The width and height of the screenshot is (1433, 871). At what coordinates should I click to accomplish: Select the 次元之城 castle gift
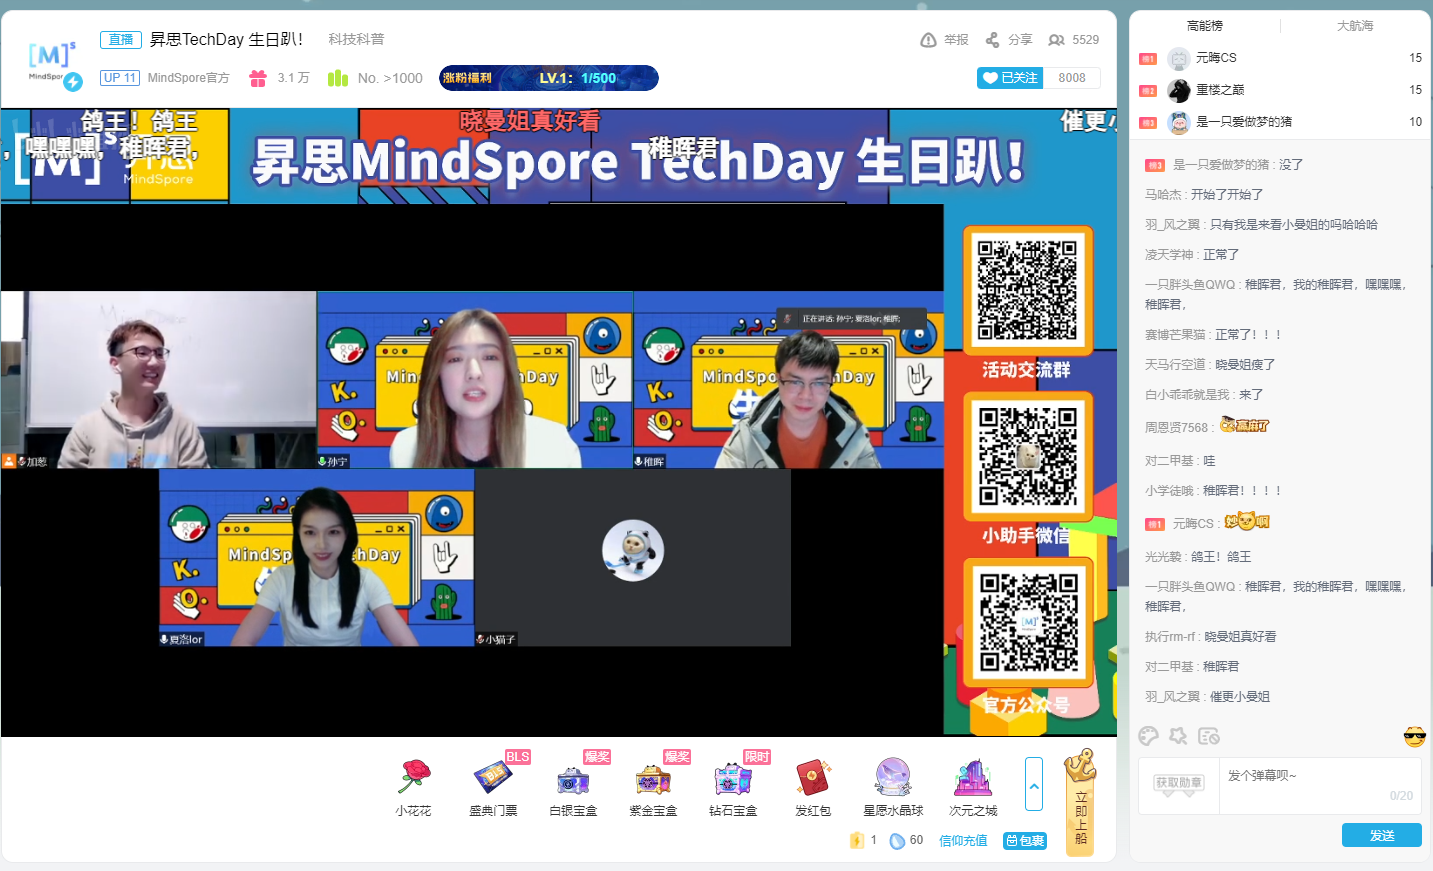(x=973, y=787)
